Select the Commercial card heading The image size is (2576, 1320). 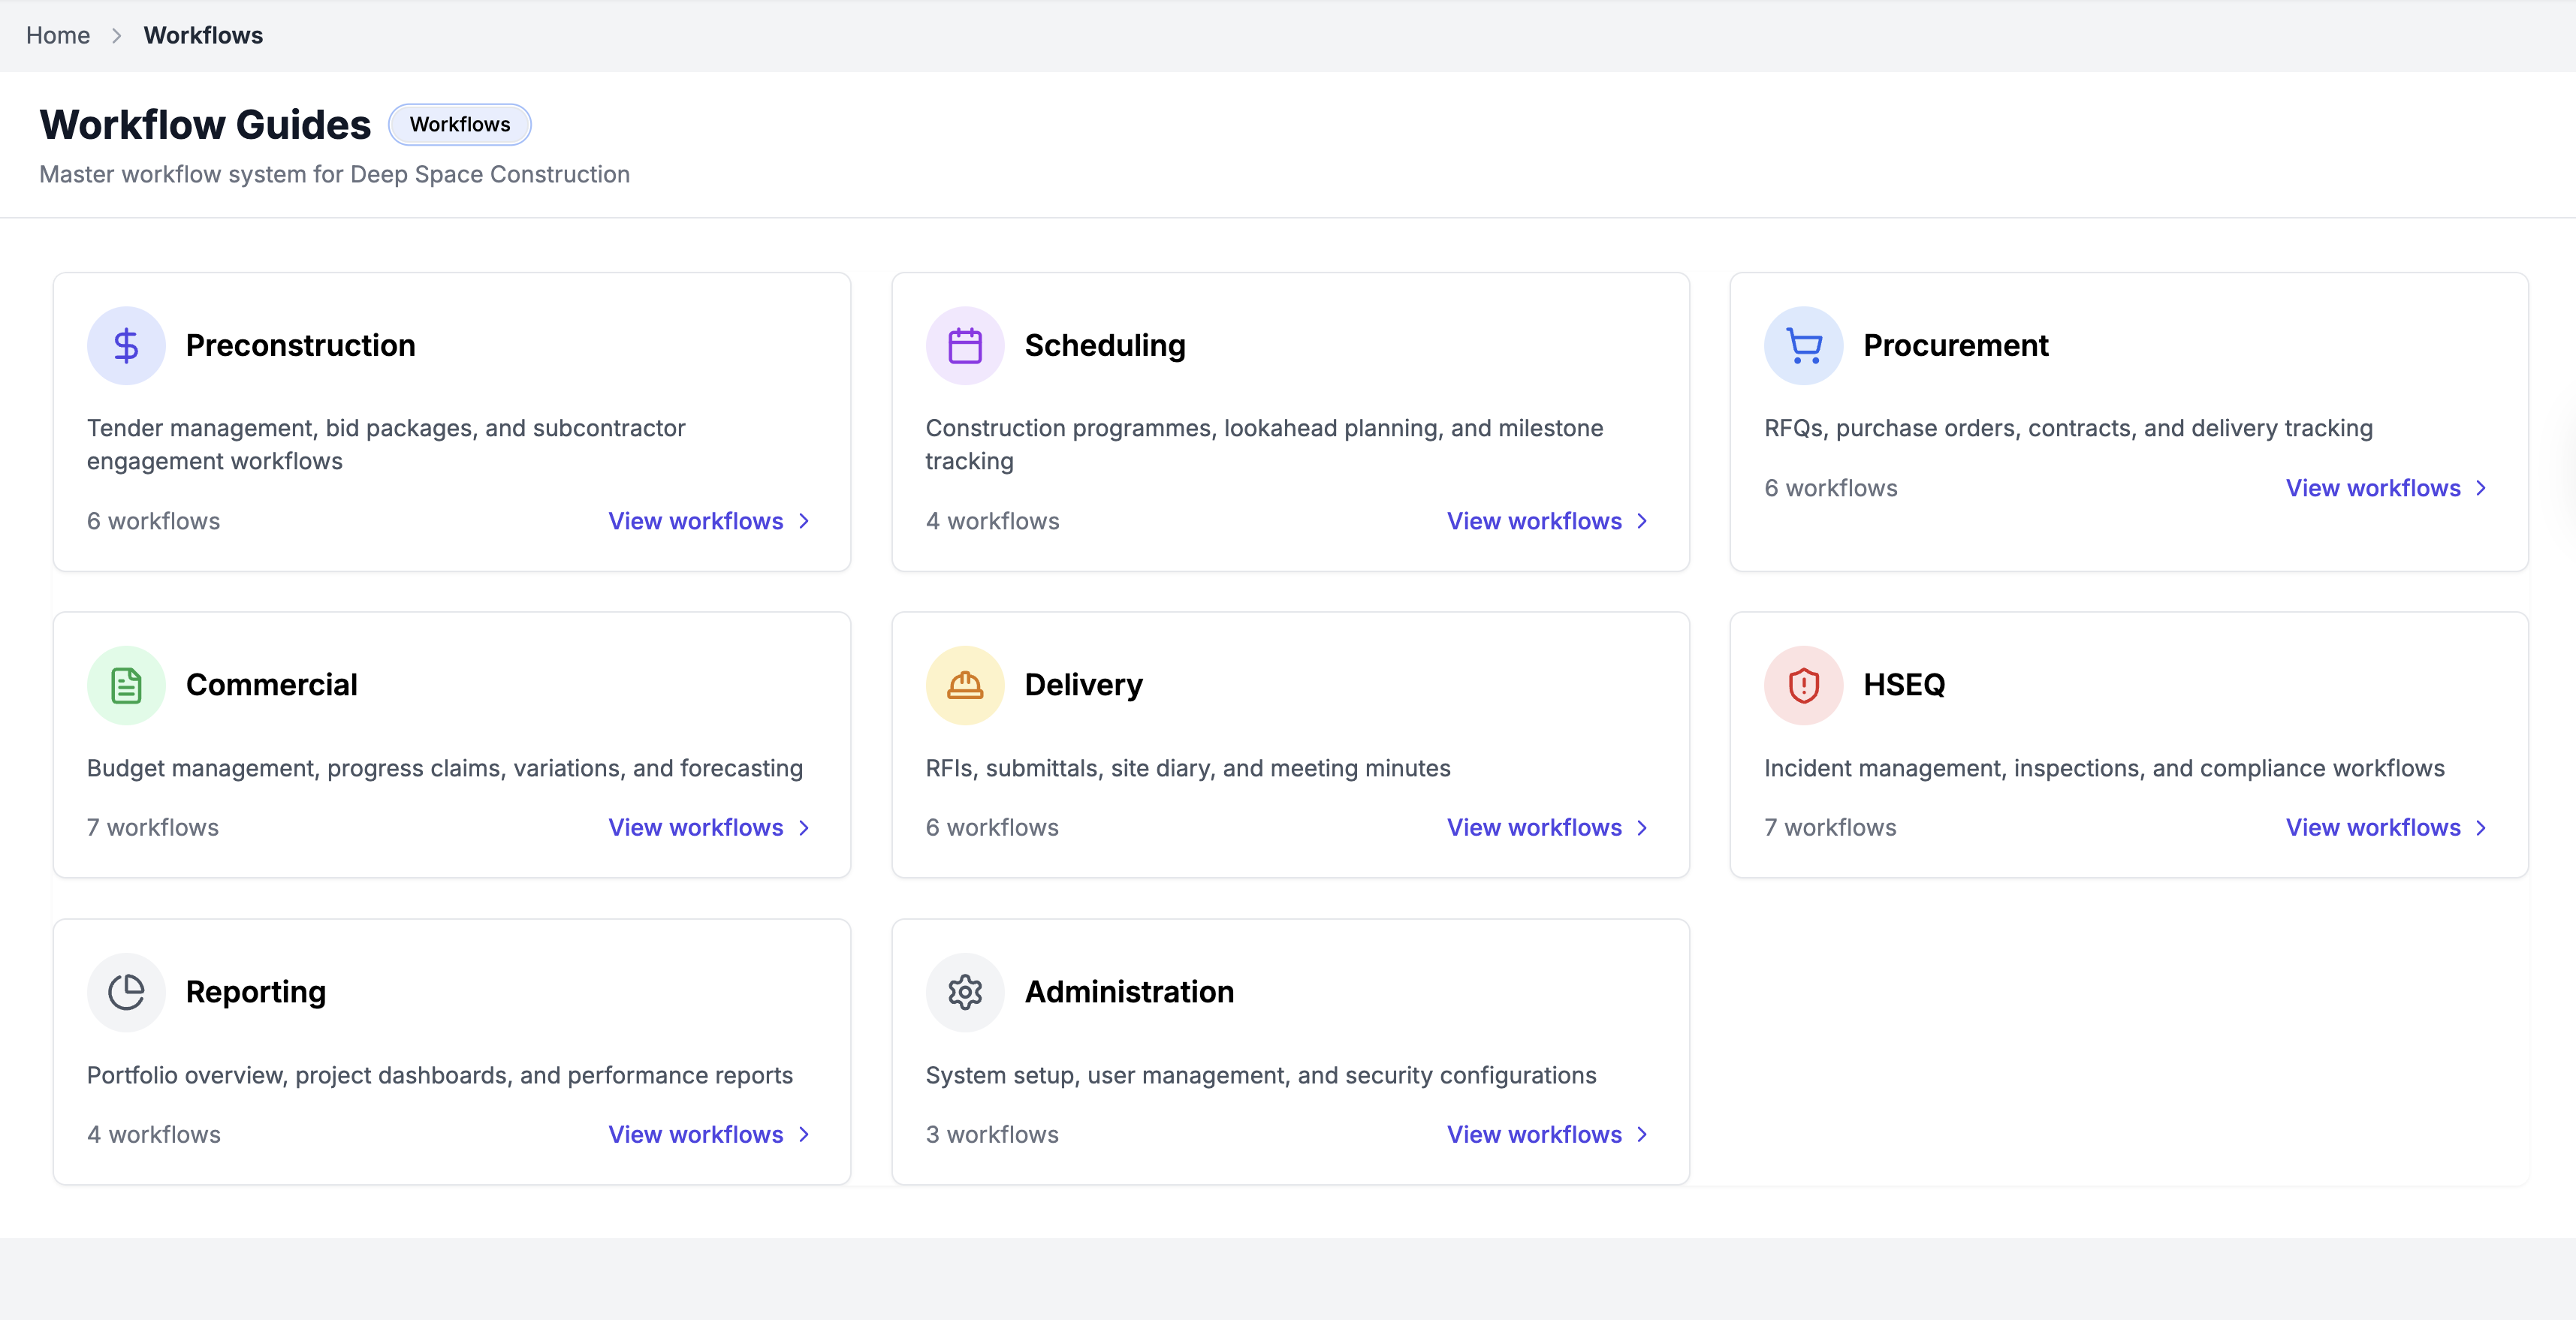[271, 685]
